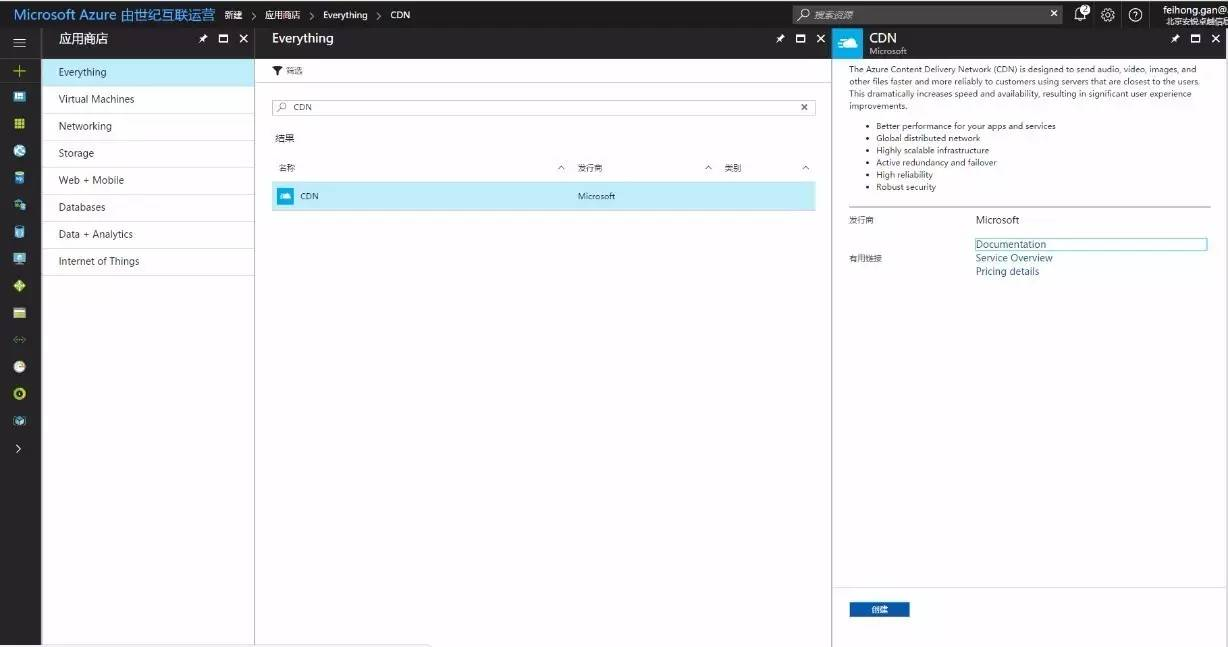This screenshot has width=1228, height=647.
Task: Click Microsoft publisher cell in CDN row
Action: pyautogui.click(x=596, y=196)
